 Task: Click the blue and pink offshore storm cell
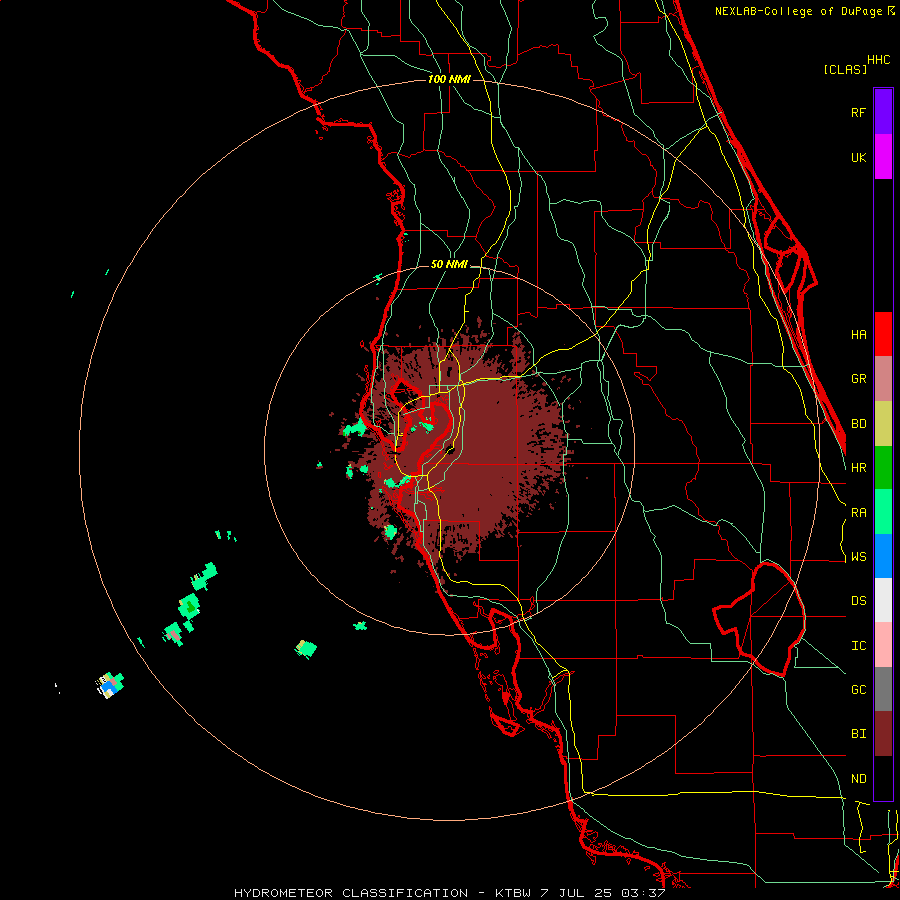pos(110,685)
